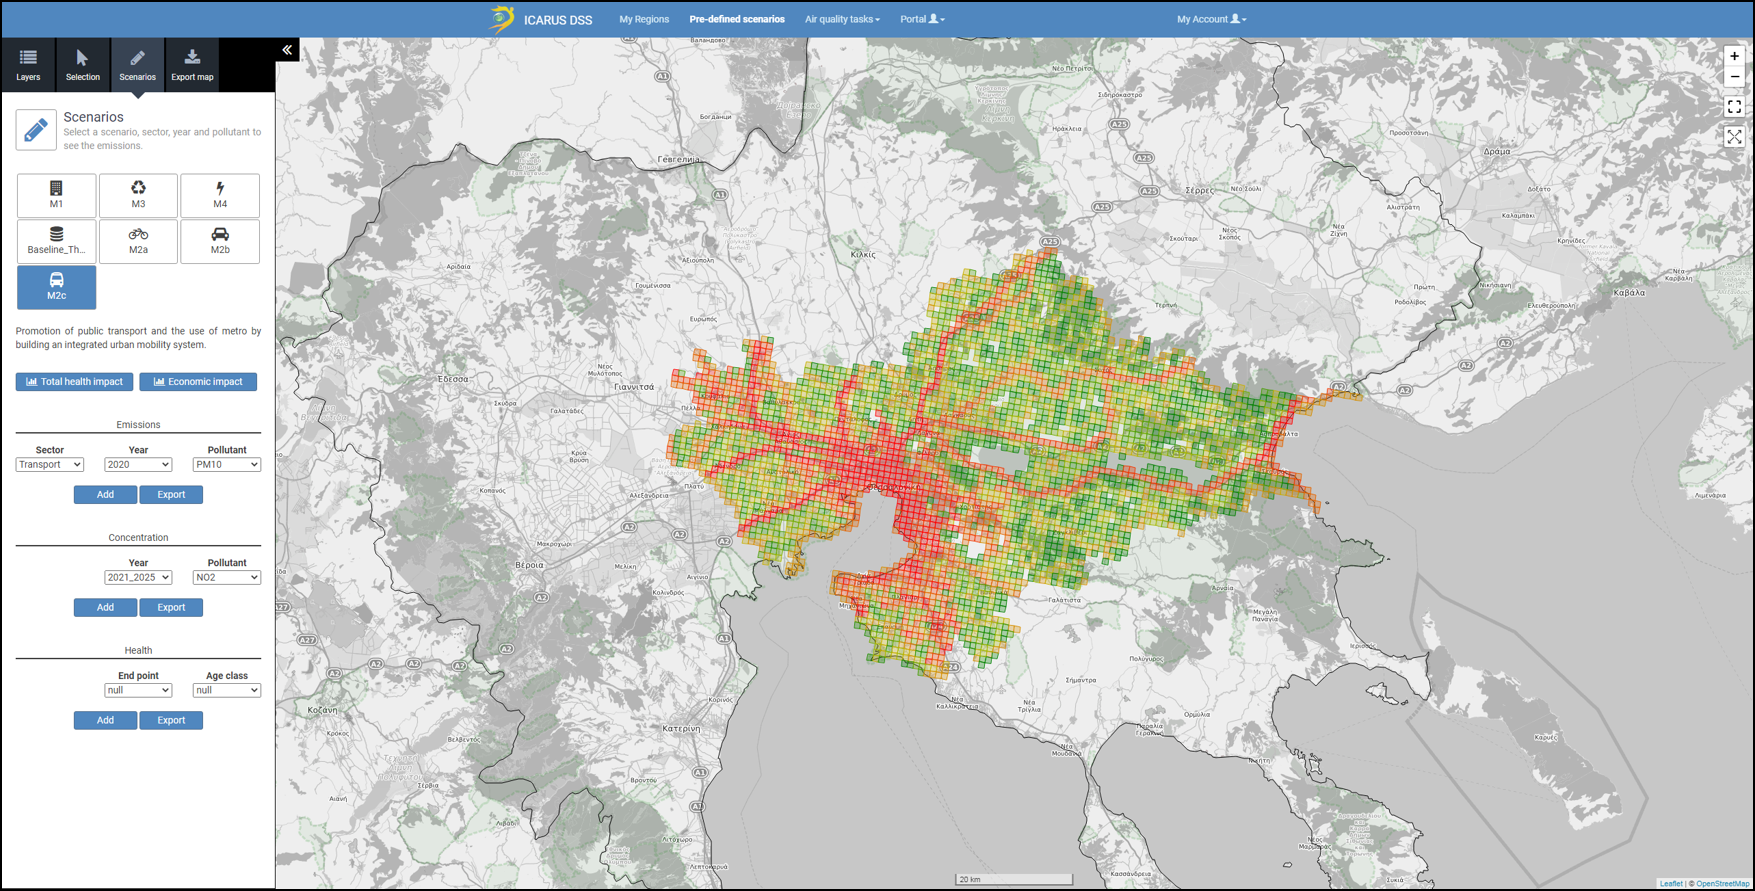This screenshot has width=1755, height=891.
Task: Open the Sector dropdown showing Transport
Action: (x=50, y=465)
